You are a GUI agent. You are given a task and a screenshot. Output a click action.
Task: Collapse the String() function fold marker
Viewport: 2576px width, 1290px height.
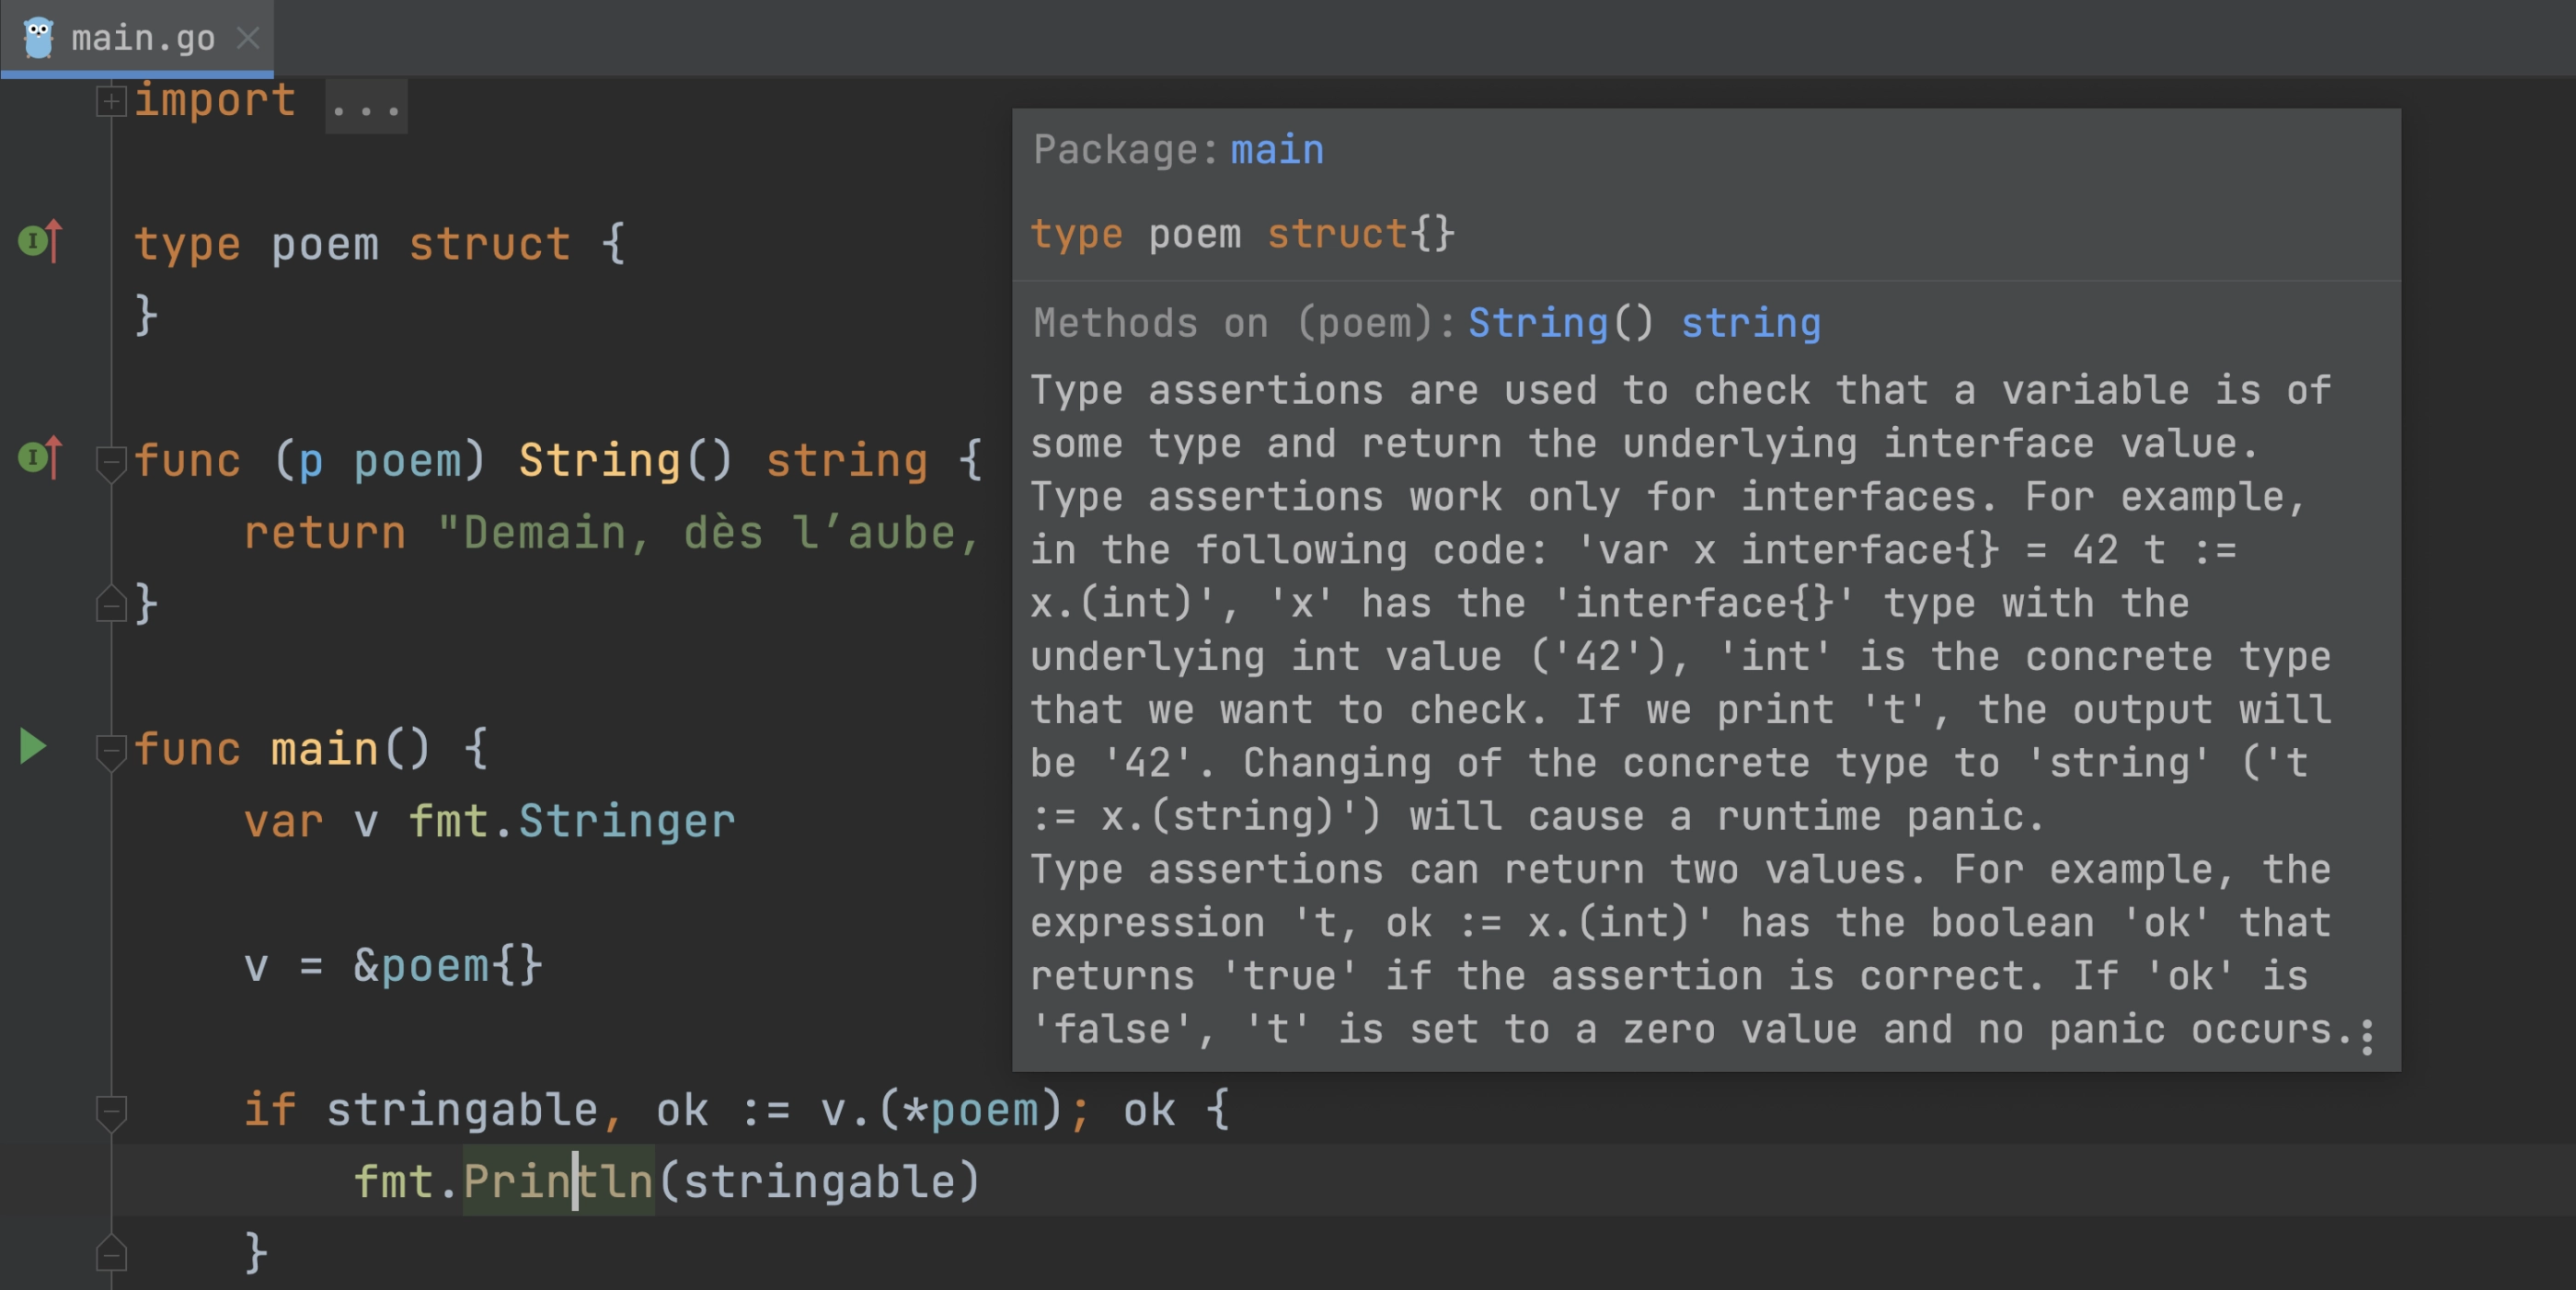tap(110, 462)
